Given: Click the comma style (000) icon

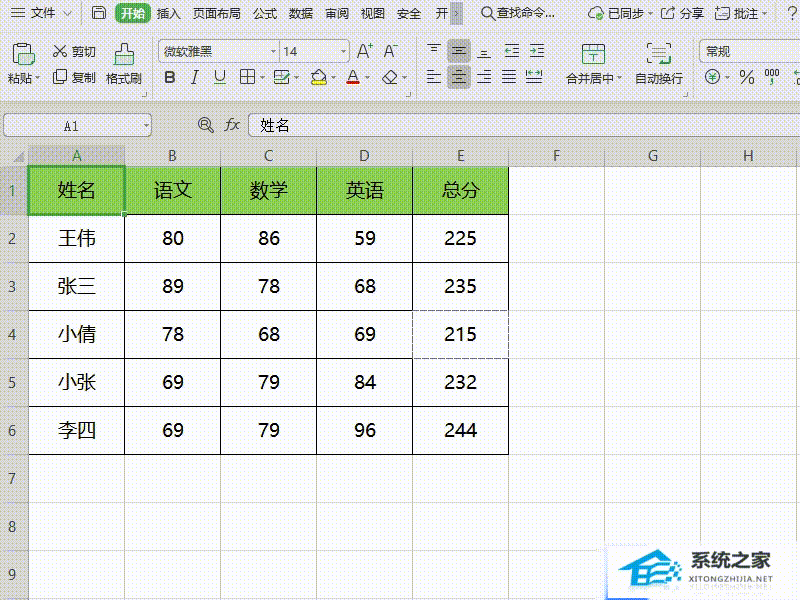Looking at the screenshot, I should [x=771, y=76].
